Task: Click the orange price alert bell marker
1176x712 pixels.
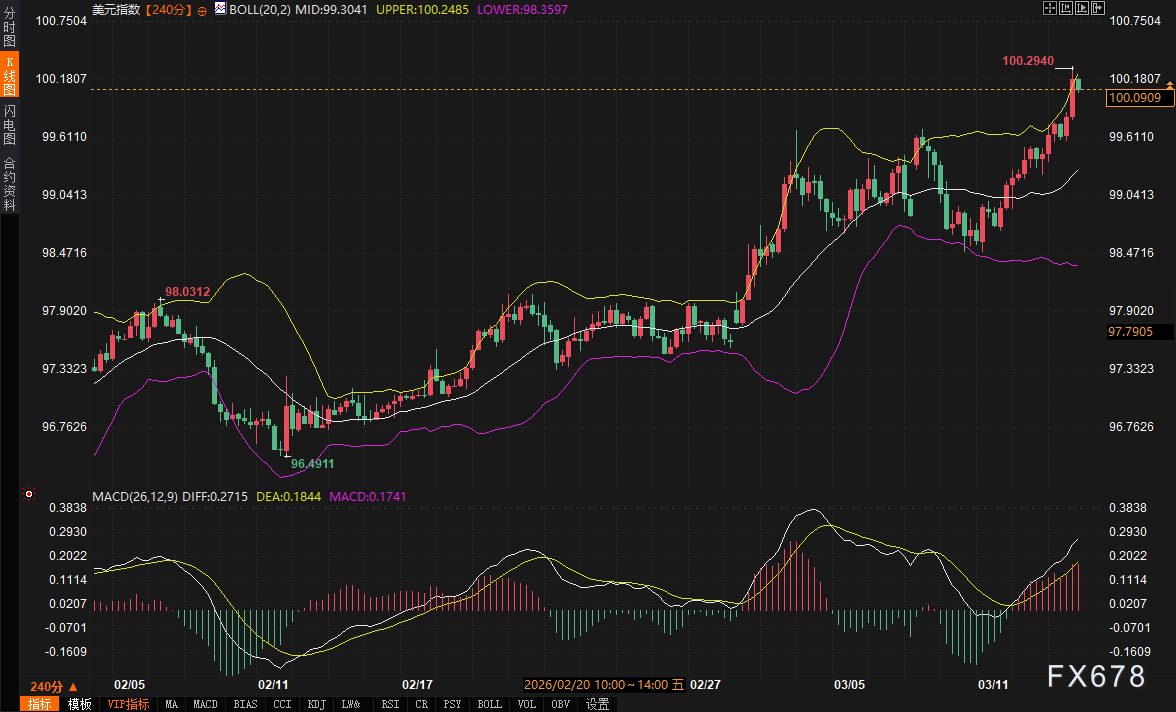Action: pyautogui.click(x=1167, y=87)
